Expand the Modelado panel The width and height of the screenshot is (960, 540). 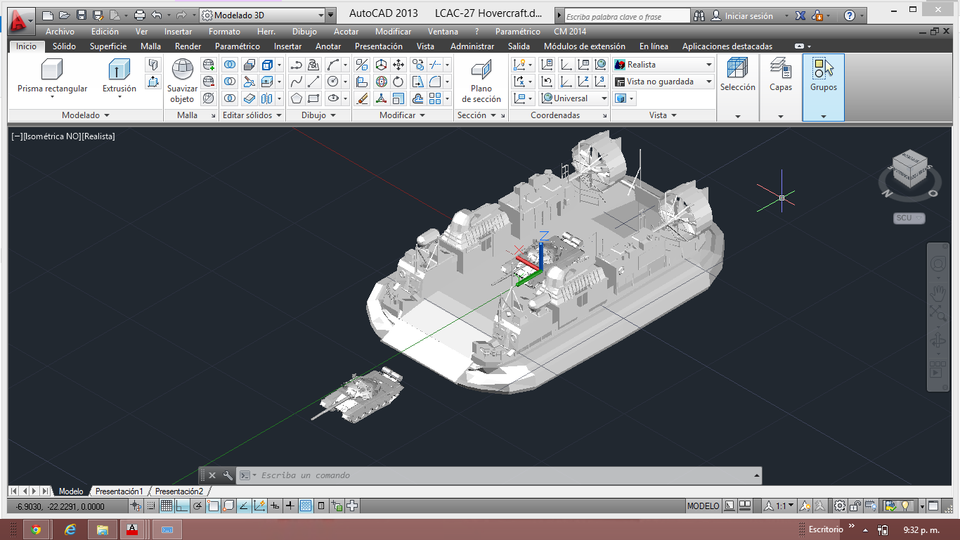pos(85,115)
